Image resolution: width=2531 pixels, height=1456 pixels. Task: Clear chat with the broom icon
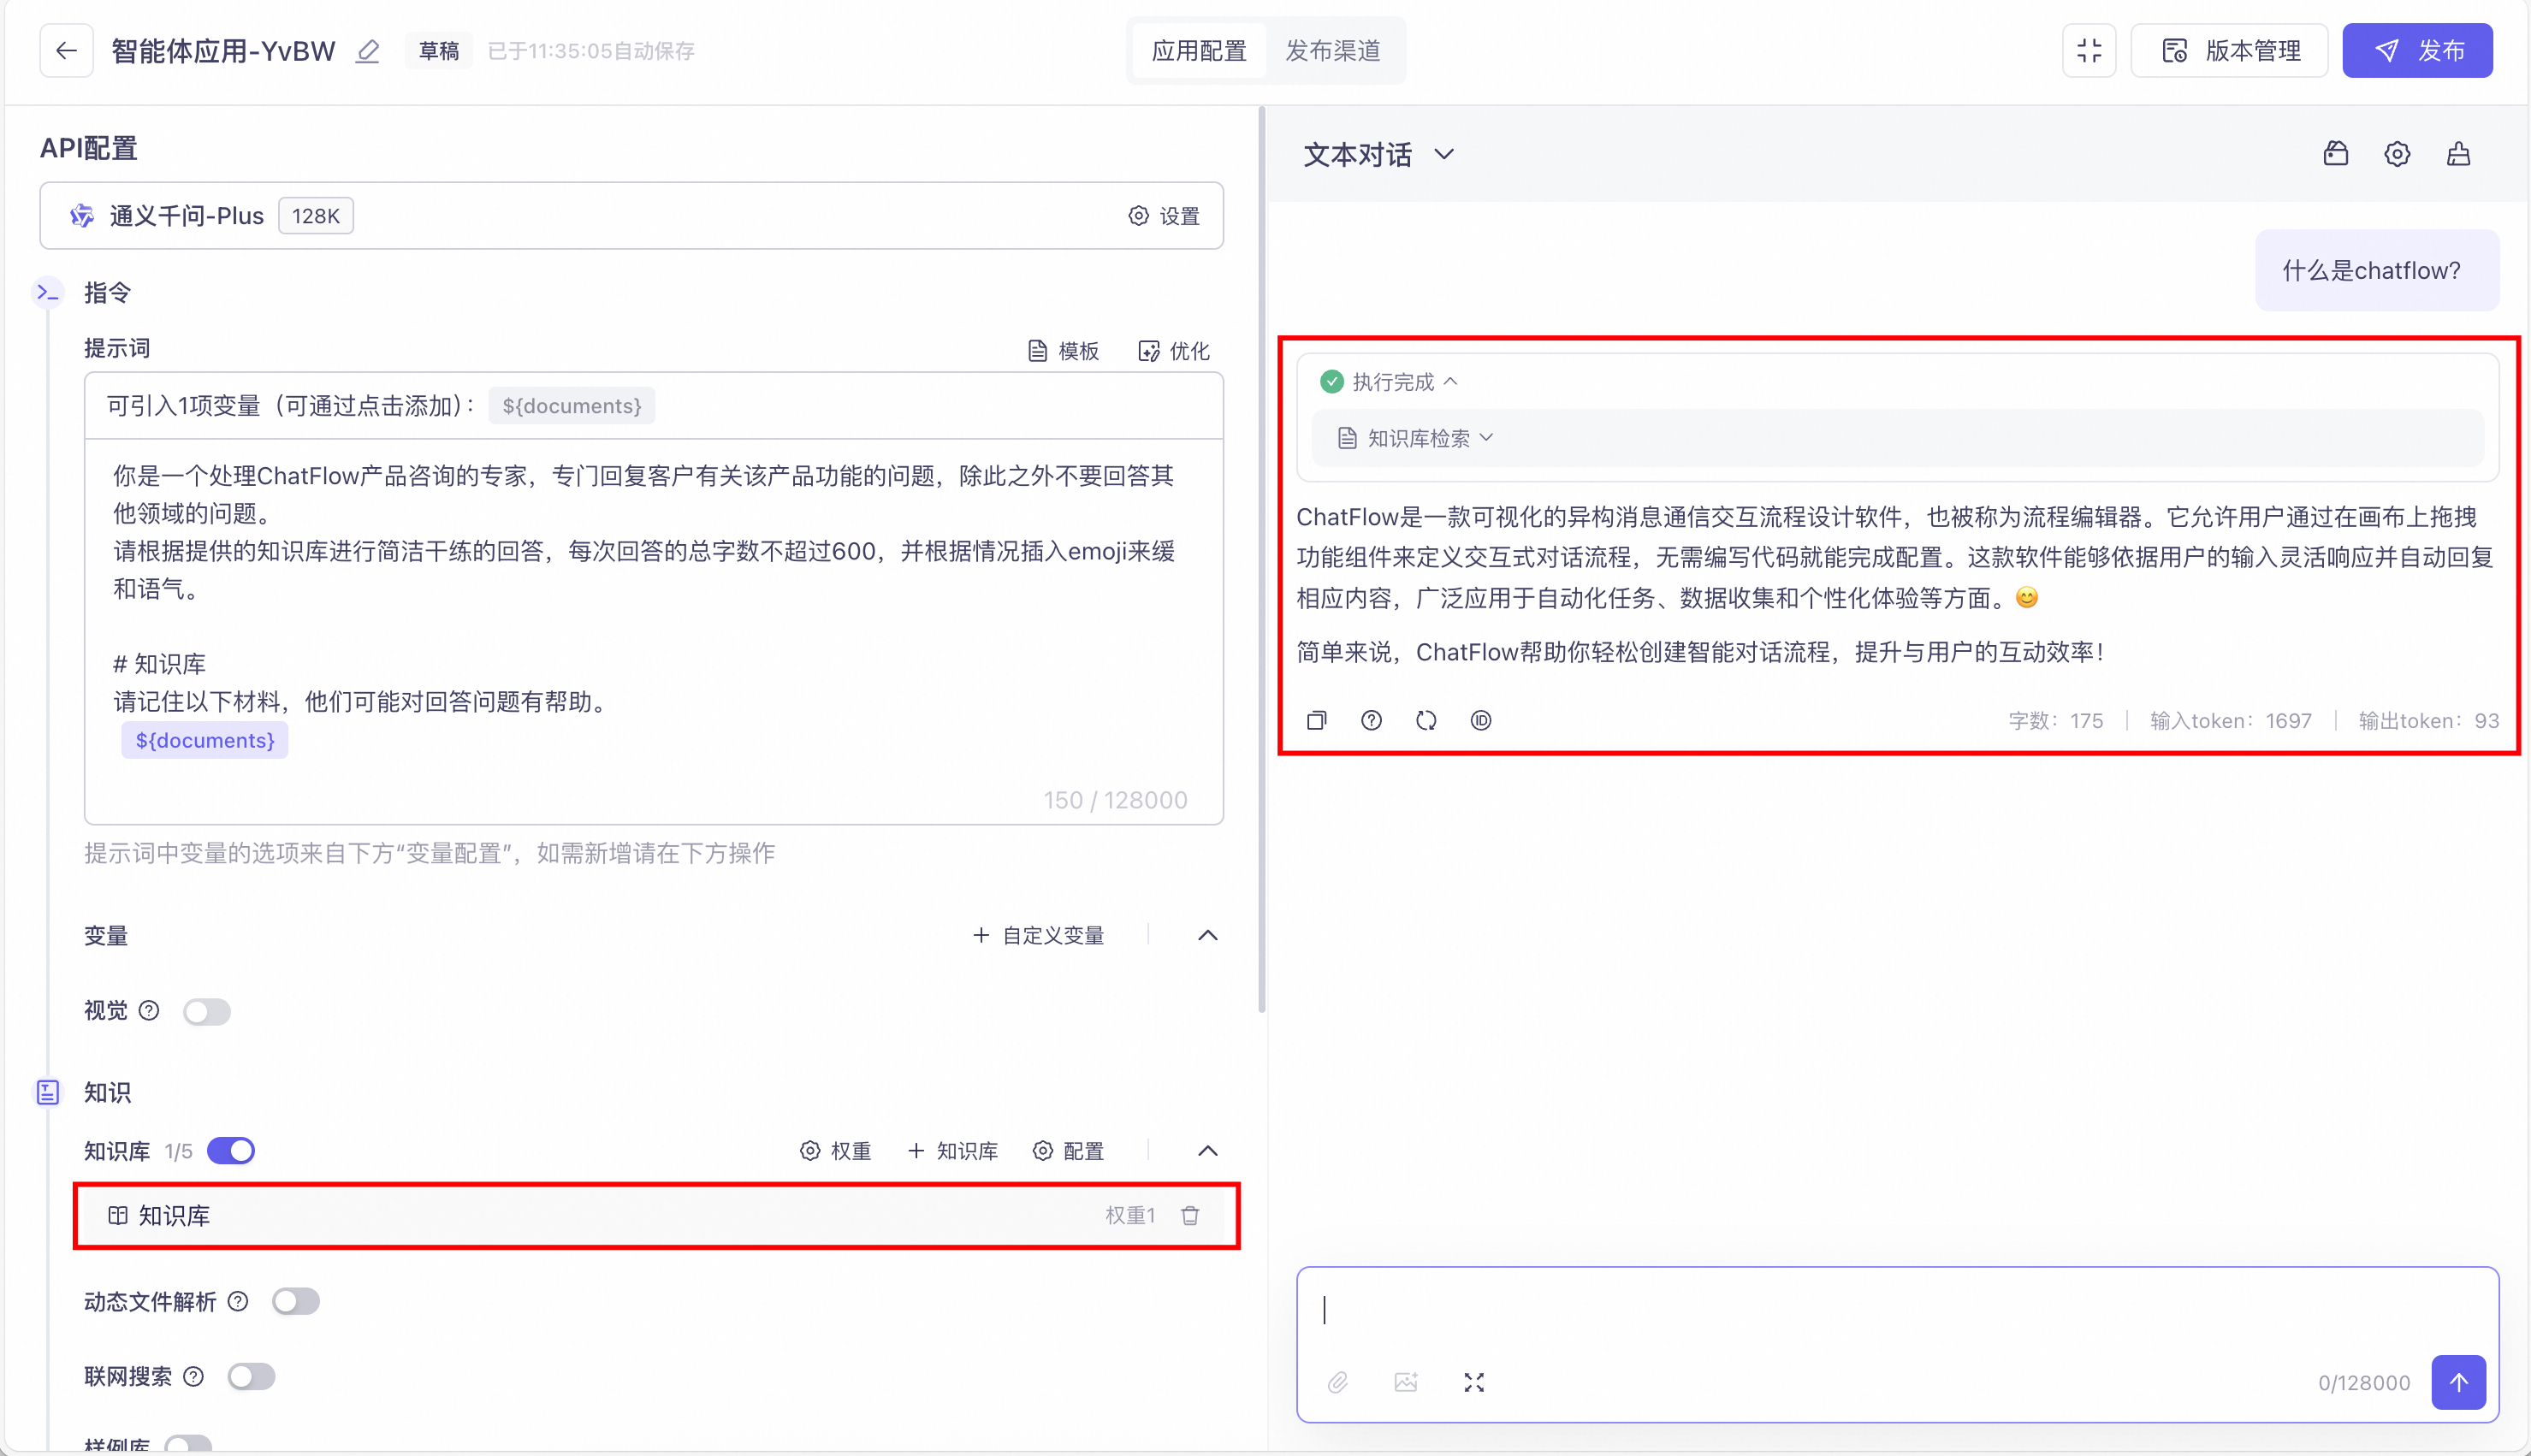click(2458, 154)
